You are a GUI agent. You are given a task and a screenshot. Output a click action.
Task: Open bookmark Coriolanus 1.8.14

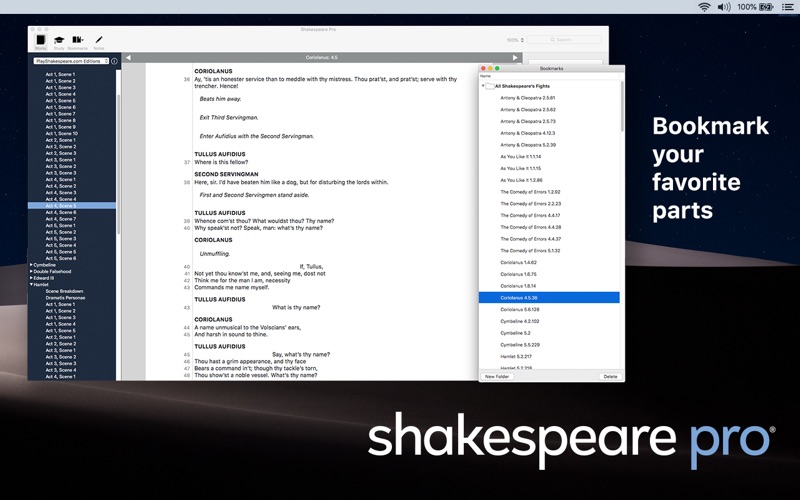pos(518,286)
